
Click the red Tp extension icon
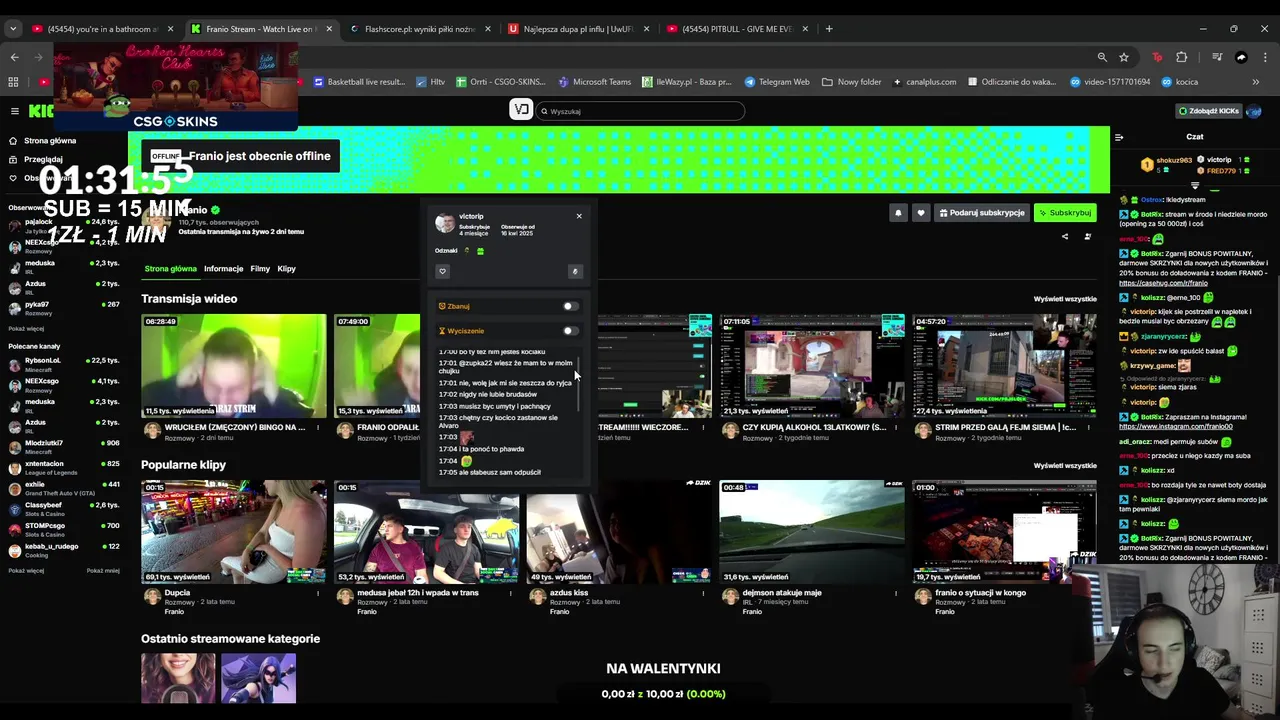point(1158,57)
